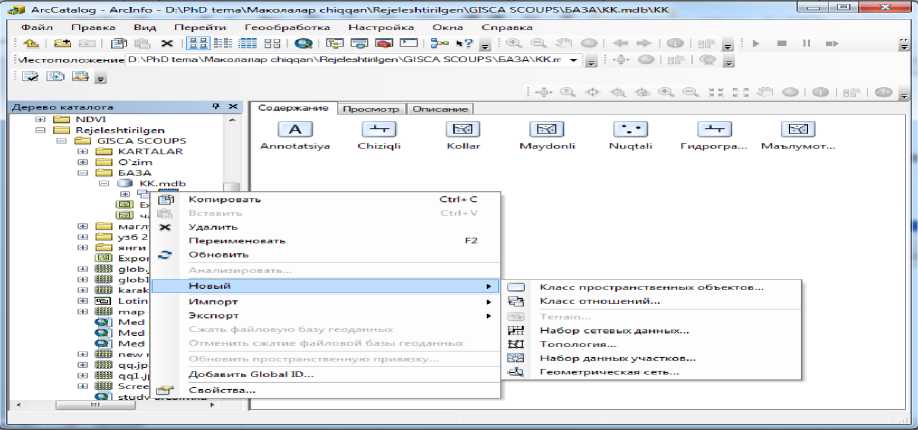Click the pin icon on catalog tree panel

[216, 107]
